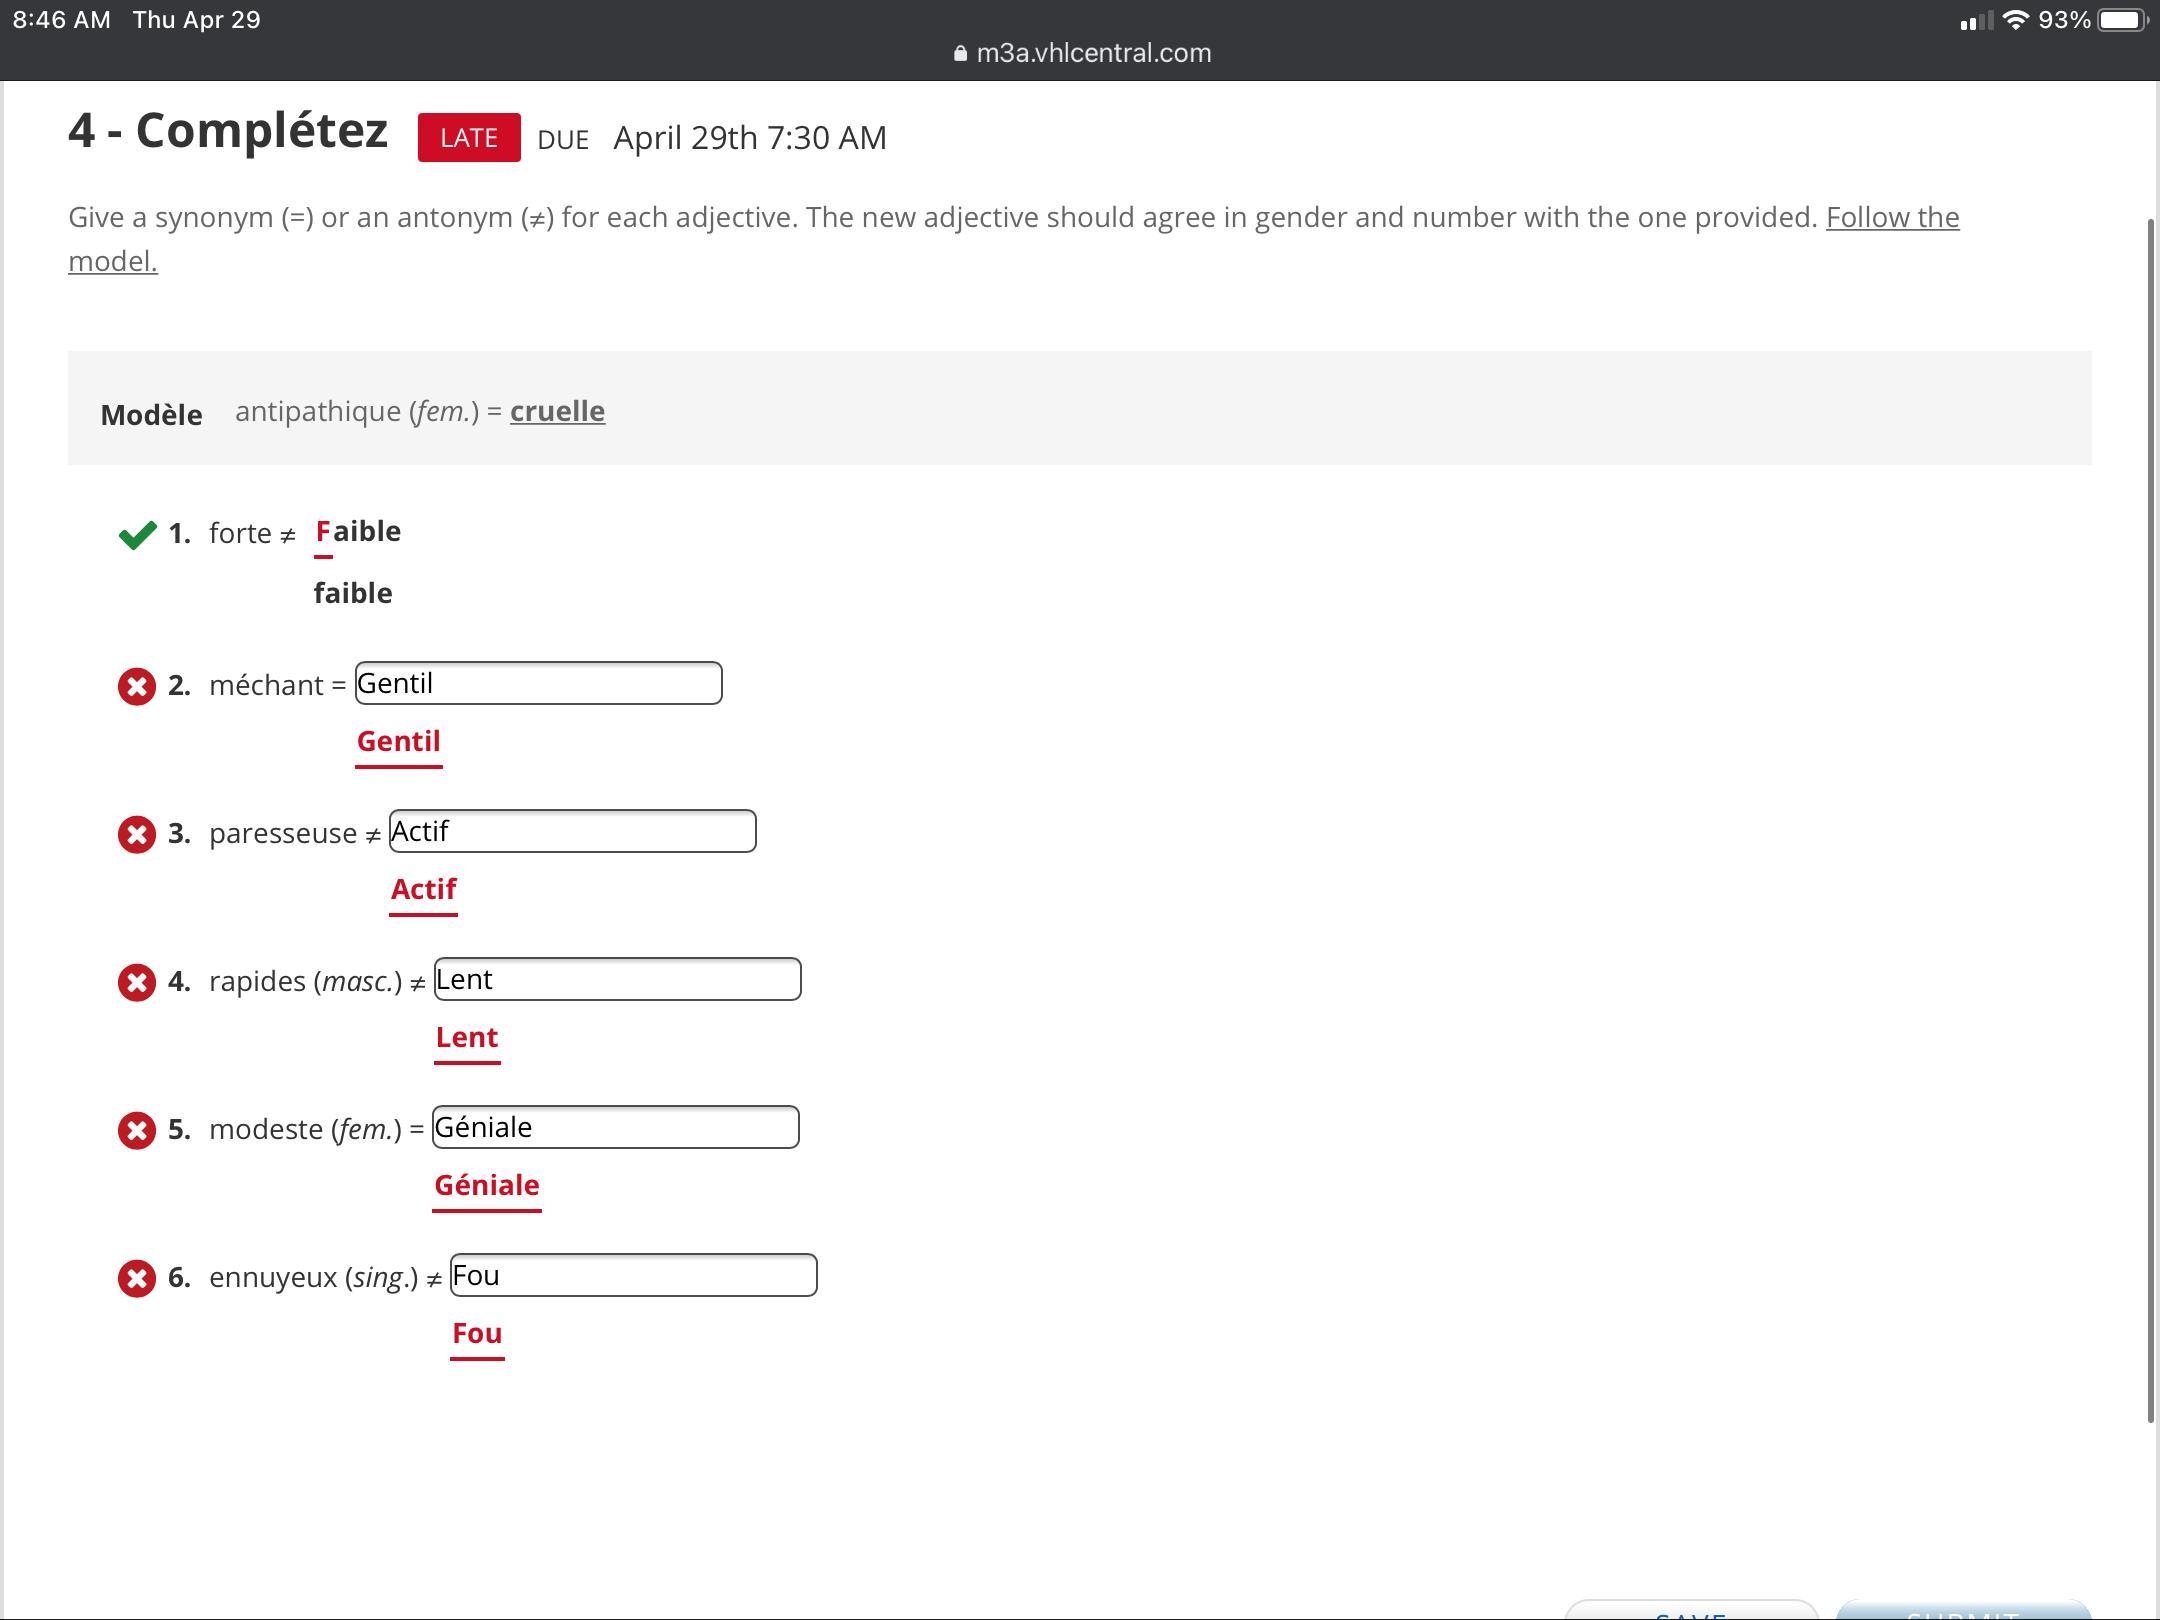This screenshot has width=2160, height=1620.
Task: Open the Follow the model link
Action: [1891, 218]
